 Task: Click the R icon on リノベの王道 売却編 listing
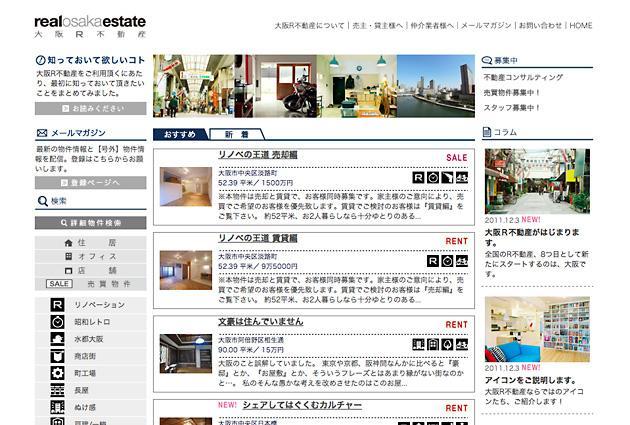point(418,178)
